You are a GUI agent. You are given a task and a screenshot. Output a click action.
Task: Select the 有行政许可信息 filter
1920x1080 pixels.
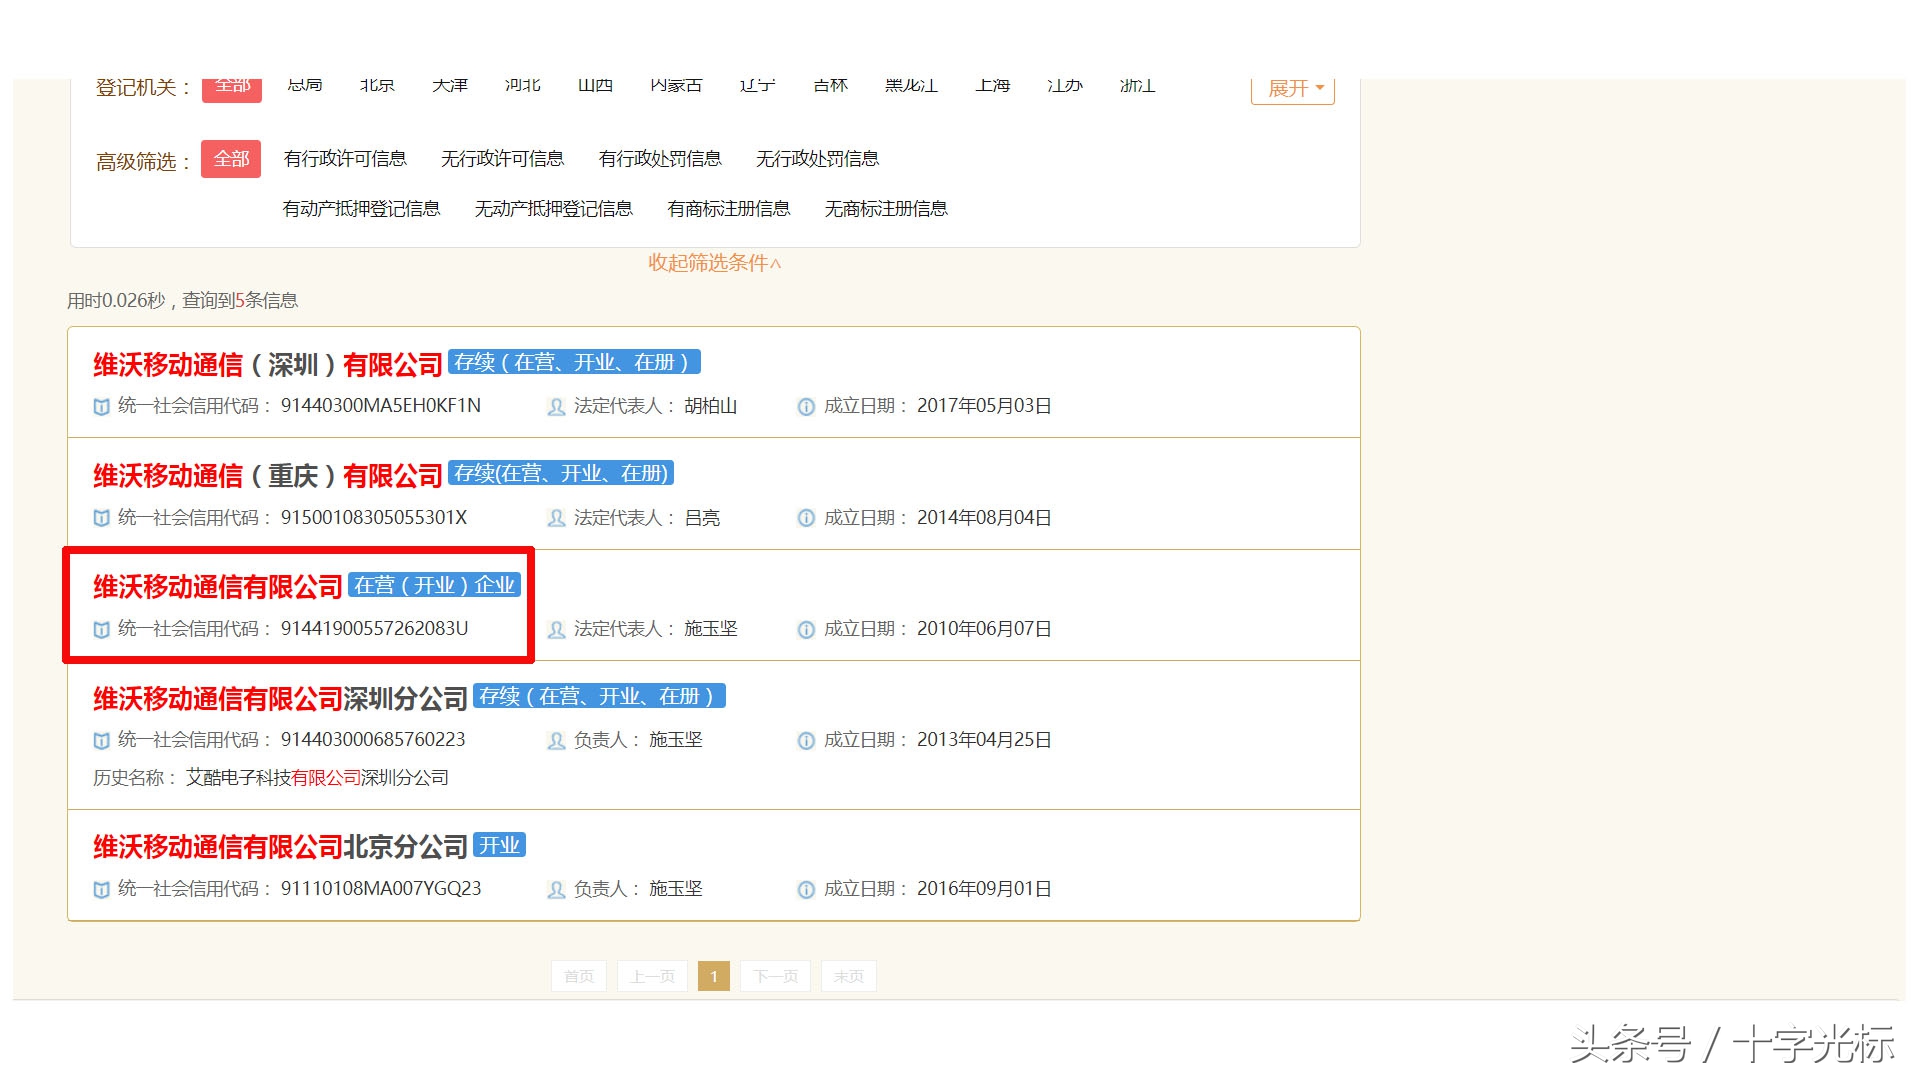tap(345, 158)
